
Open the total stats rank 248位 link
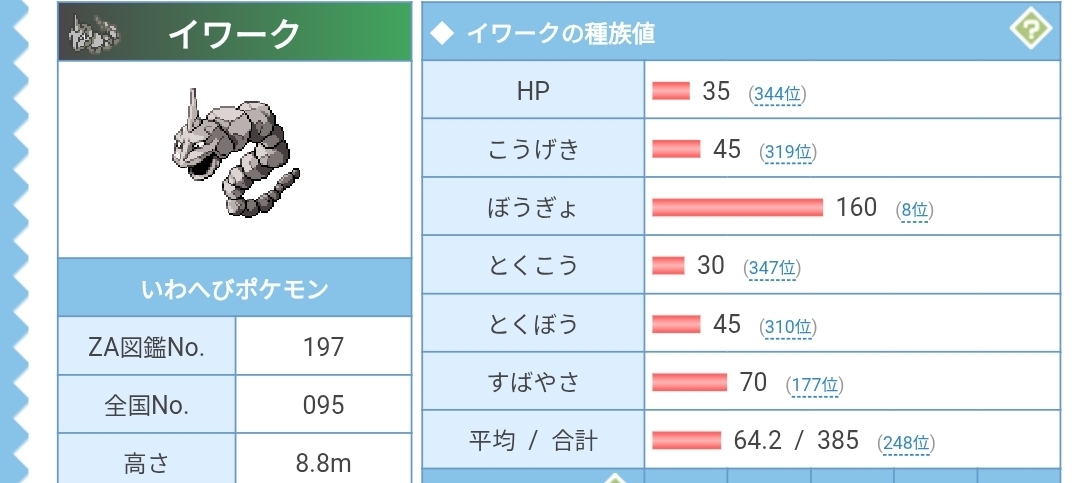[907, 443]
